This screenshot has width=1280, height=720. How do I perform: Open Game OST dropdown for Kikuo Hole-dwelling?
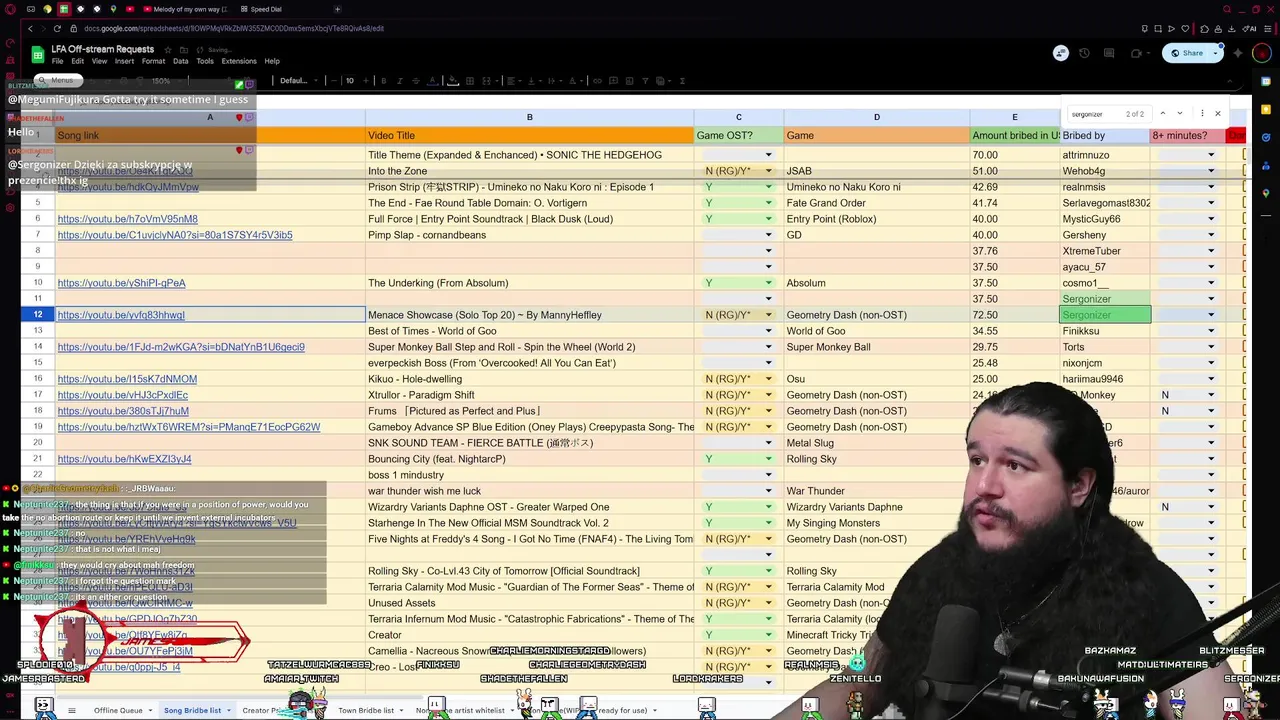(768, 379)
